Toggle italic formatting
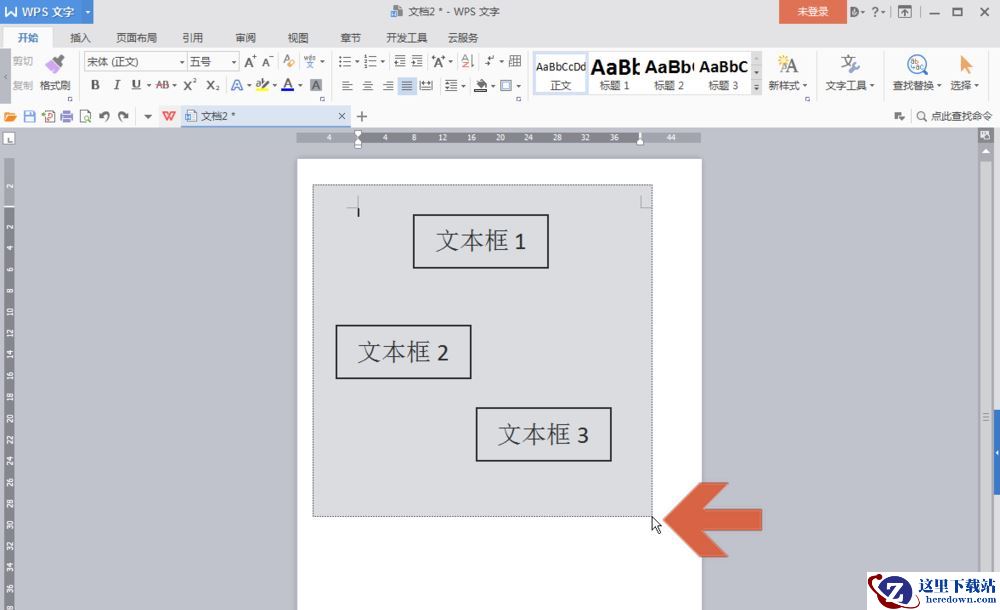This screenshot has width=1000, height=610. (x=116, y=85)
